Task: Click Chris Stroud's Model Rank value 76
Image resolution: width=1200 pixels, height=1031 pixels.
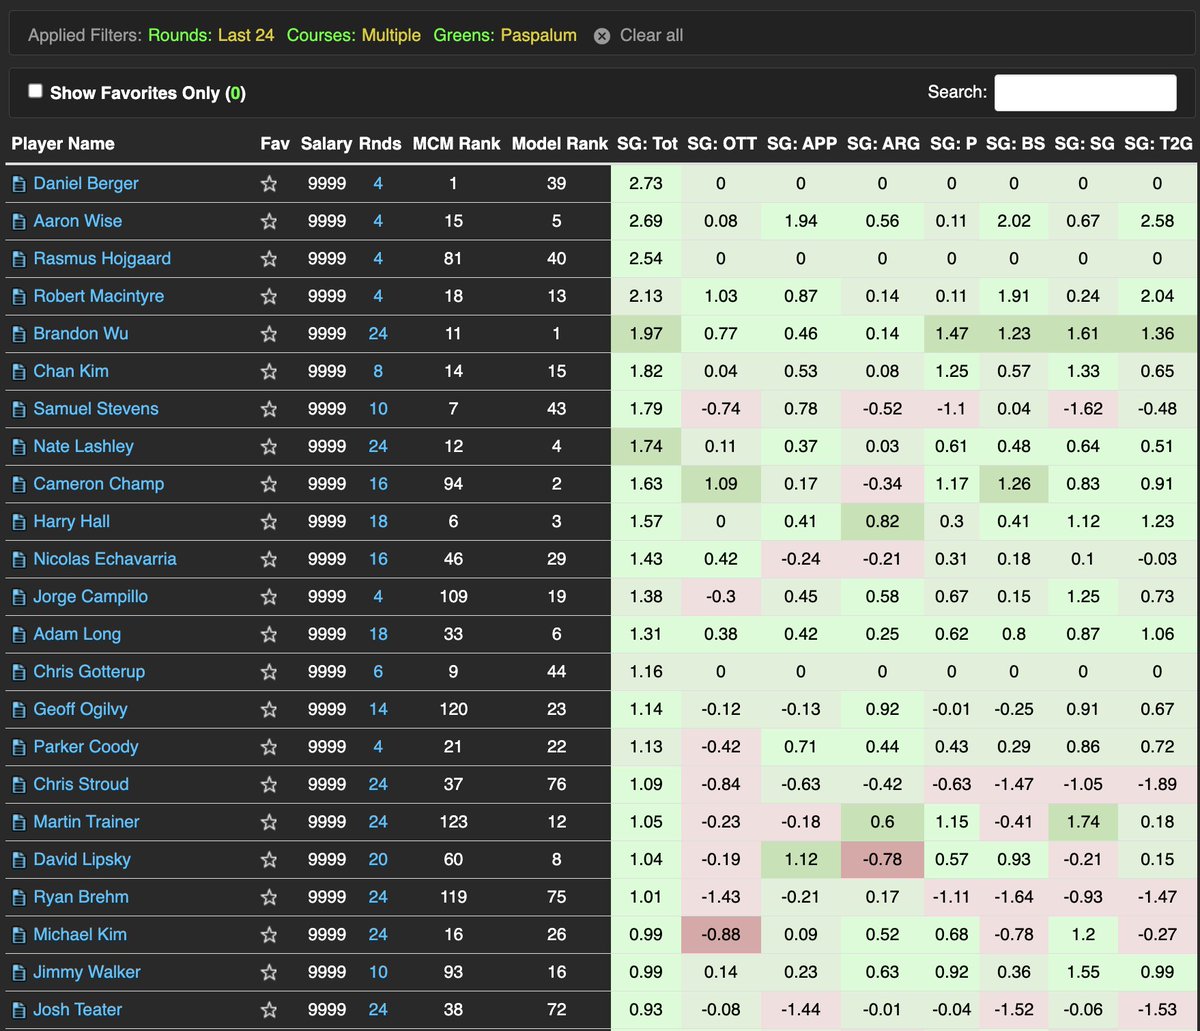Action: tap(557, 785)
